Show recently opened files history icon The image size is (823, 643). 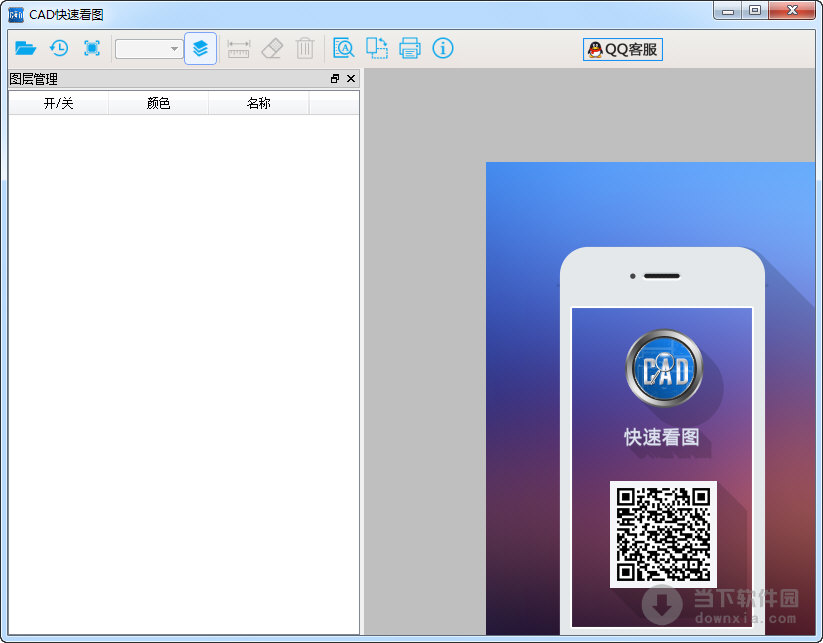pyautogui.click(x=59, y=48)
